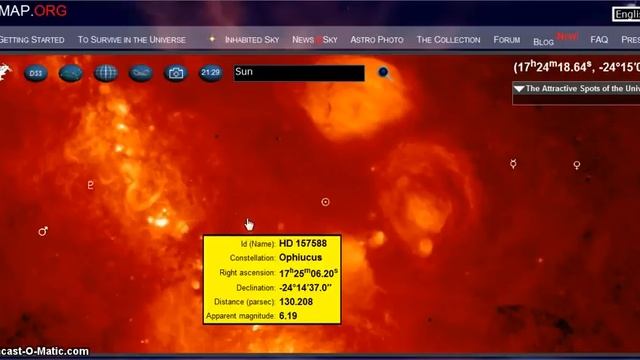Click the DSS survey selector button

(x=36, y=73)
